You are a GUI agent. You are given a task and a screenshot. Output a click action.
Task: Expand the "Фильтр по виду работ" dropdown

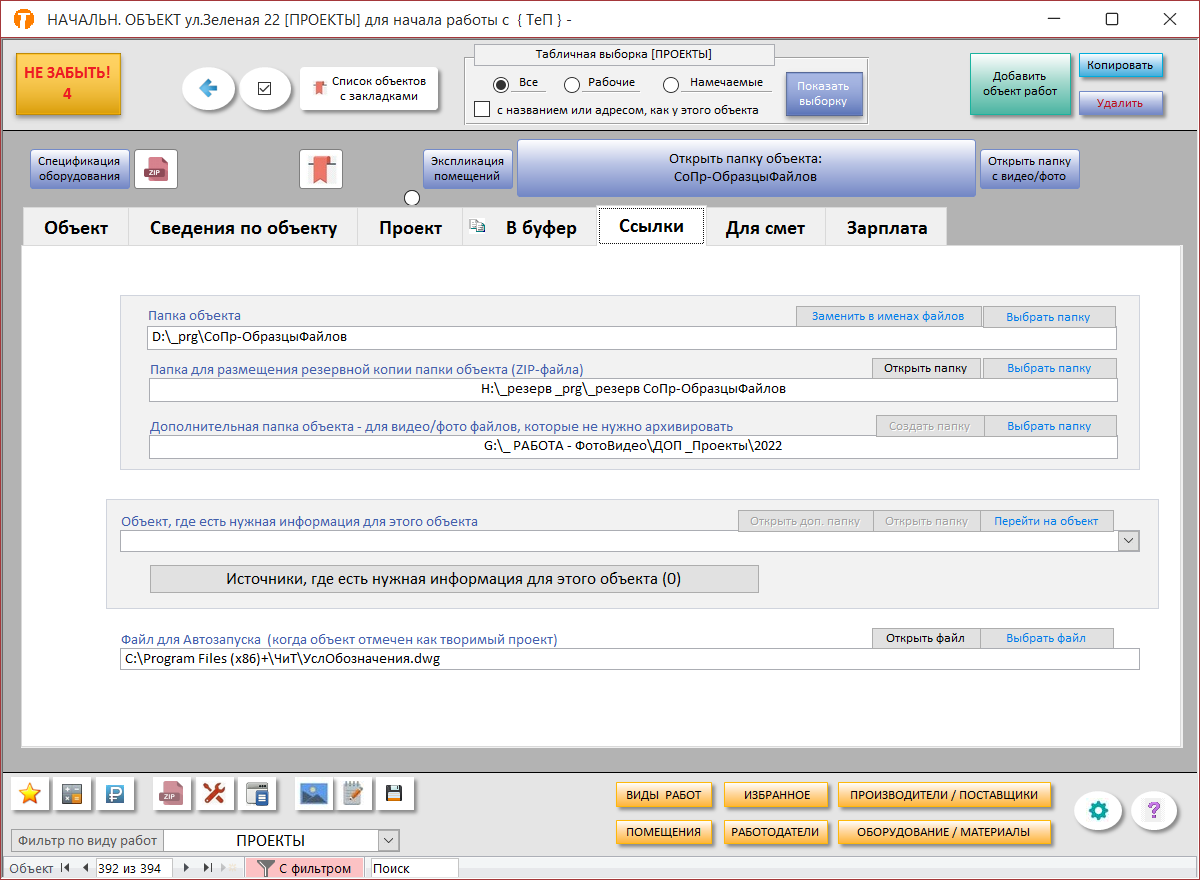click(x=389, y=841)
